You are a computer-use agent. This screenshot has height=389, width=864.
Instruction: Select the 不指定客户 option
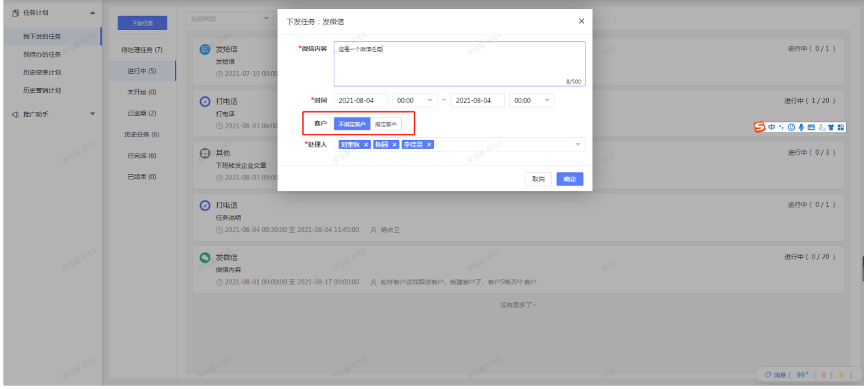352,124
